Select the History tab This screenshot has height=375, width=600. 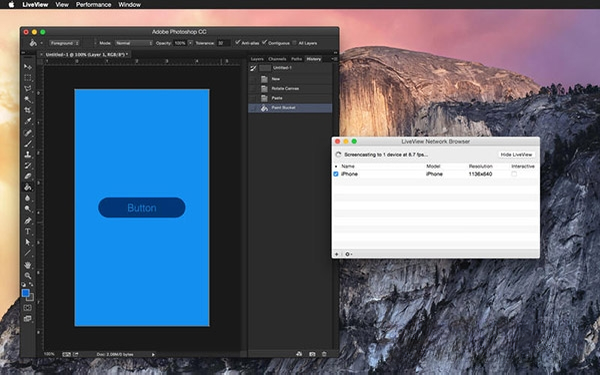pos(313,59)
